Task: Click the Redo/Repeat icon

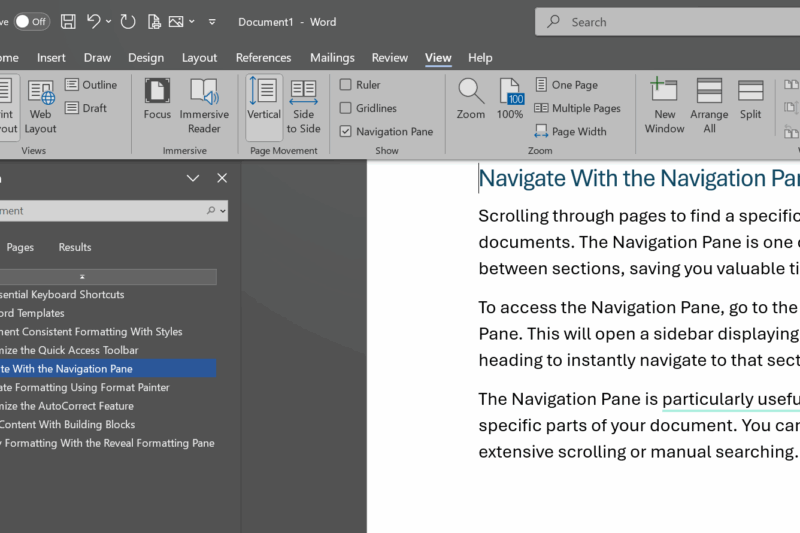Action: [x=128, y=22]
